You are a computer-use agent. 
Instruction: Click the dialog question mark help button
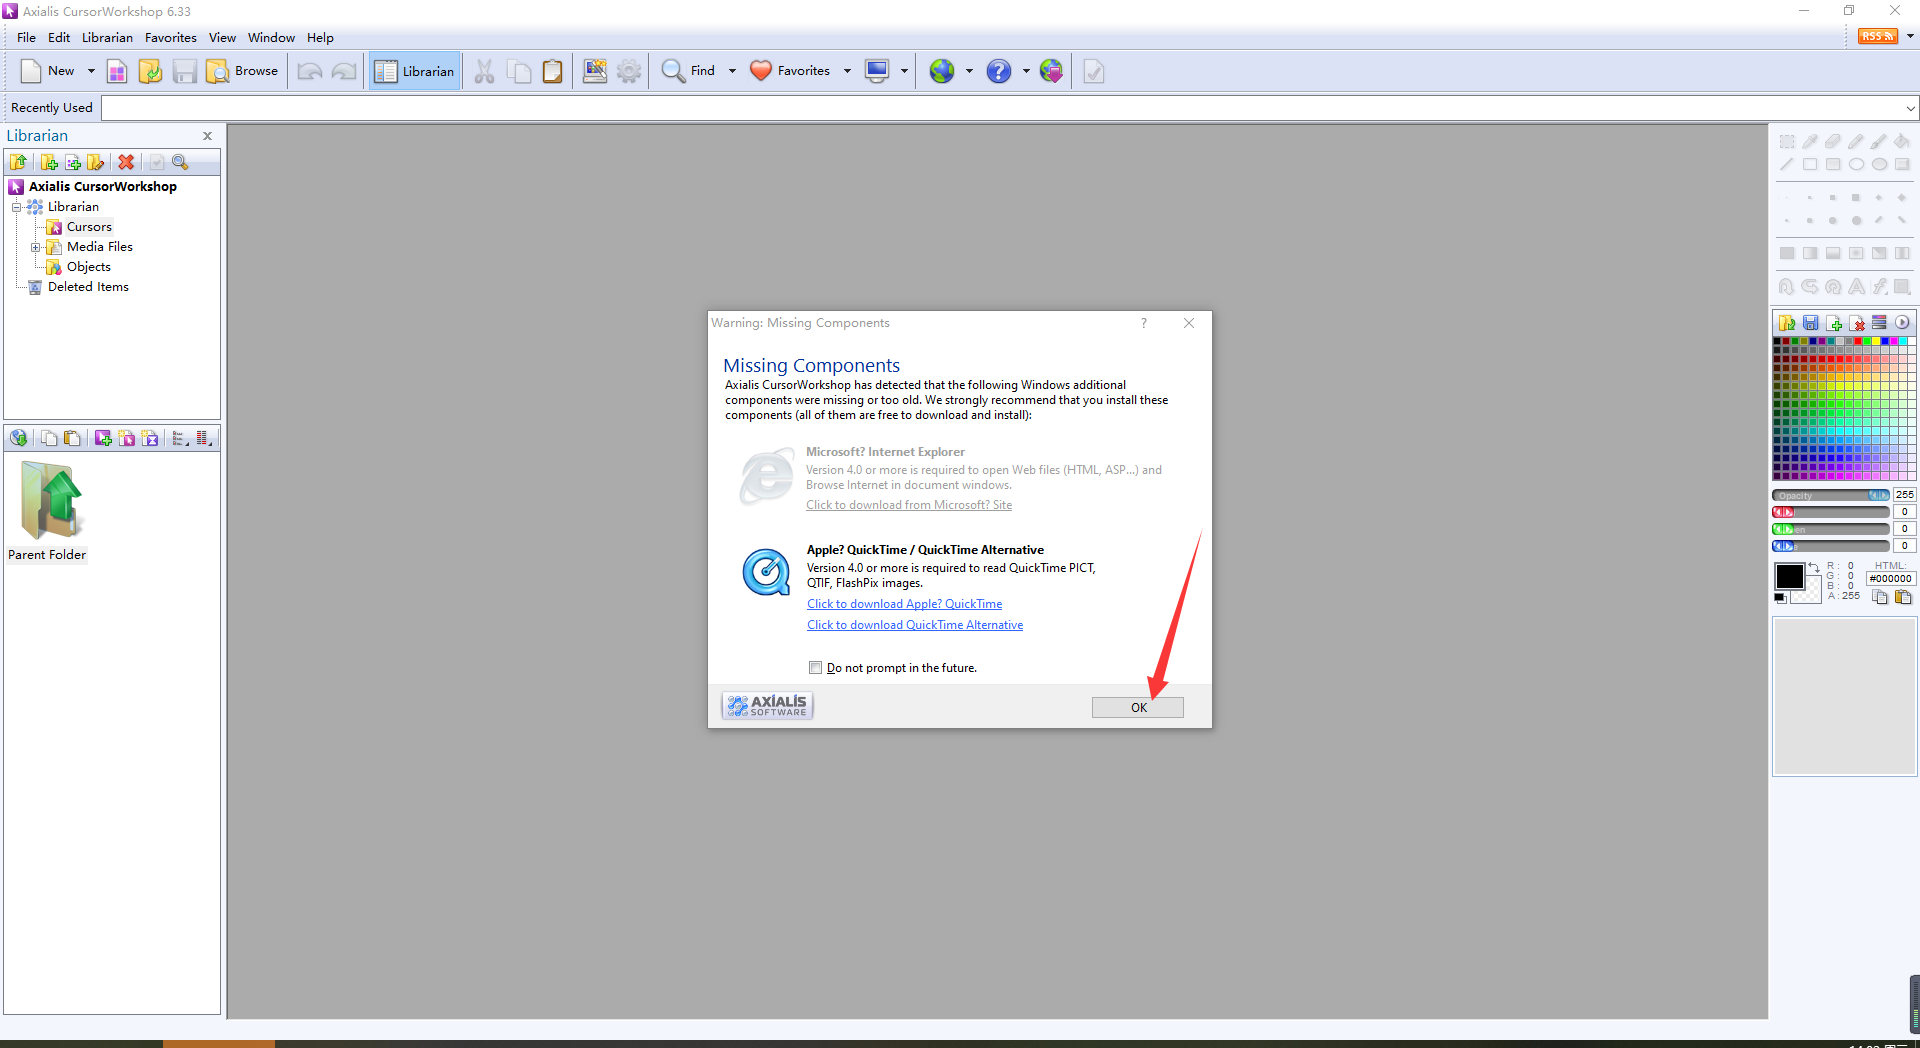[1144, 323]
